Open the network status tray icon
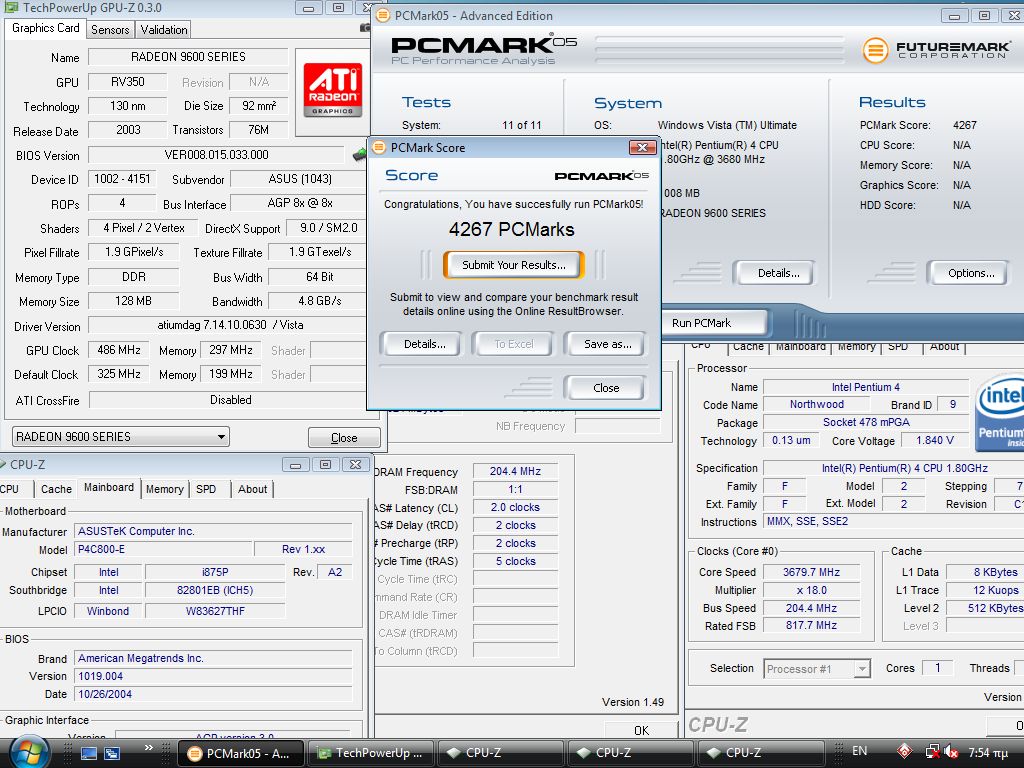Screen dimensions: 1024x768 pos(933,752)
